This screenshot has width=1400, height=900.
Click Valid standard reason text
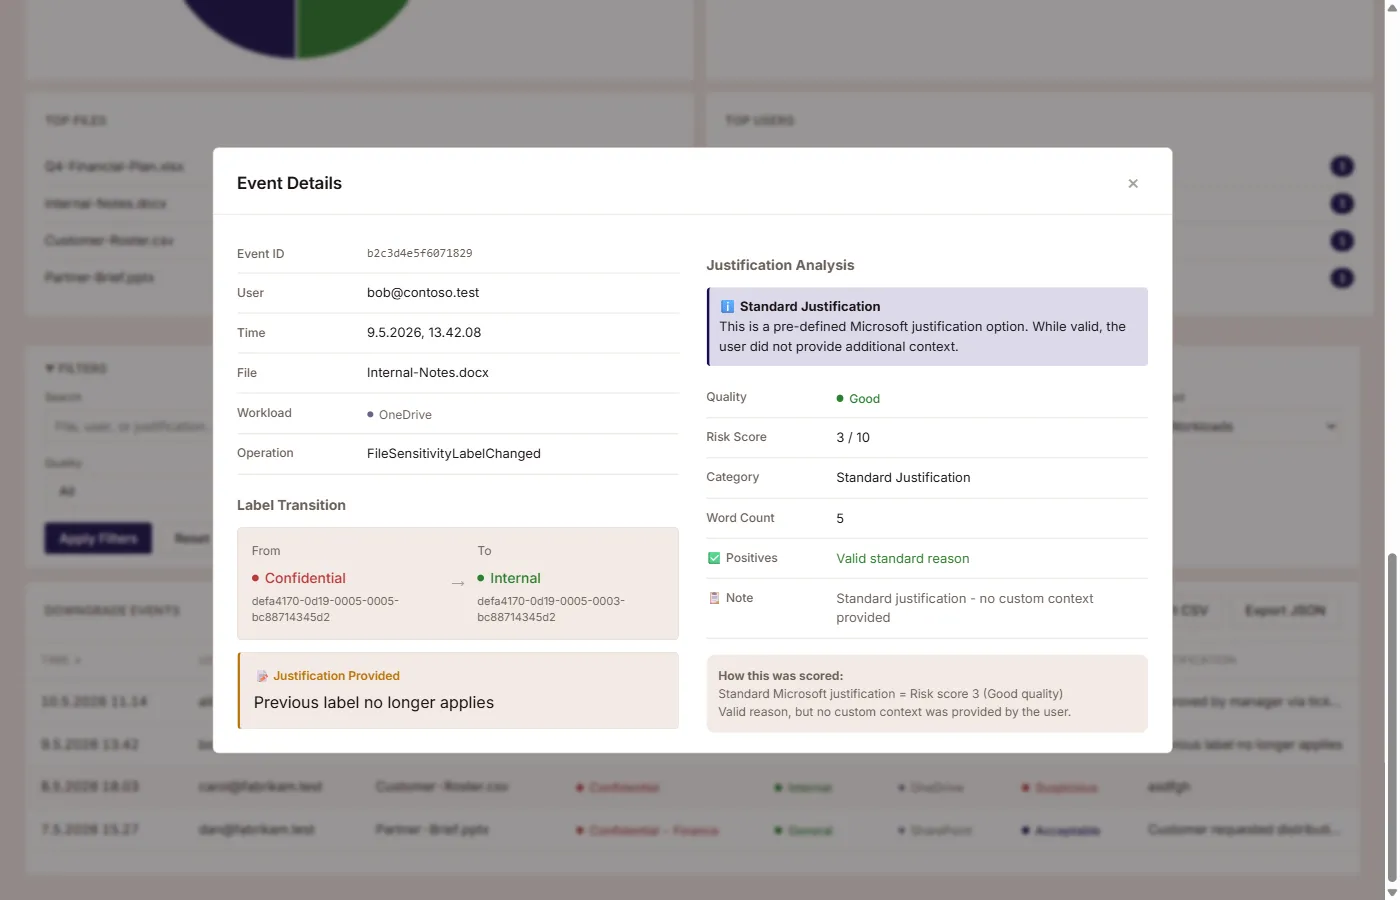(x=903, y=559)
